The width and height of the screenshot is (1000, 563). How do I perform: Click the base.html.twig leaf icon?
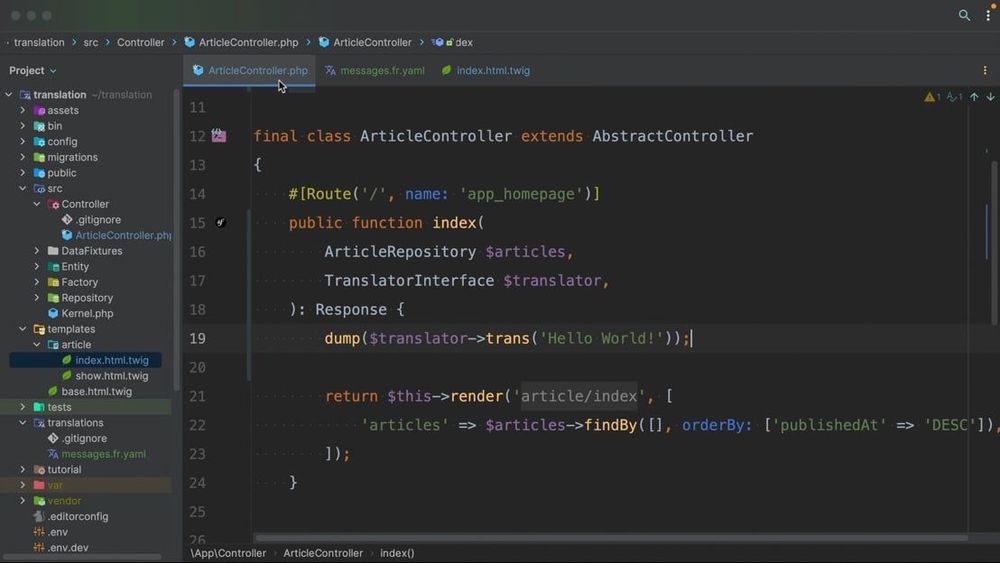point(53,391)
